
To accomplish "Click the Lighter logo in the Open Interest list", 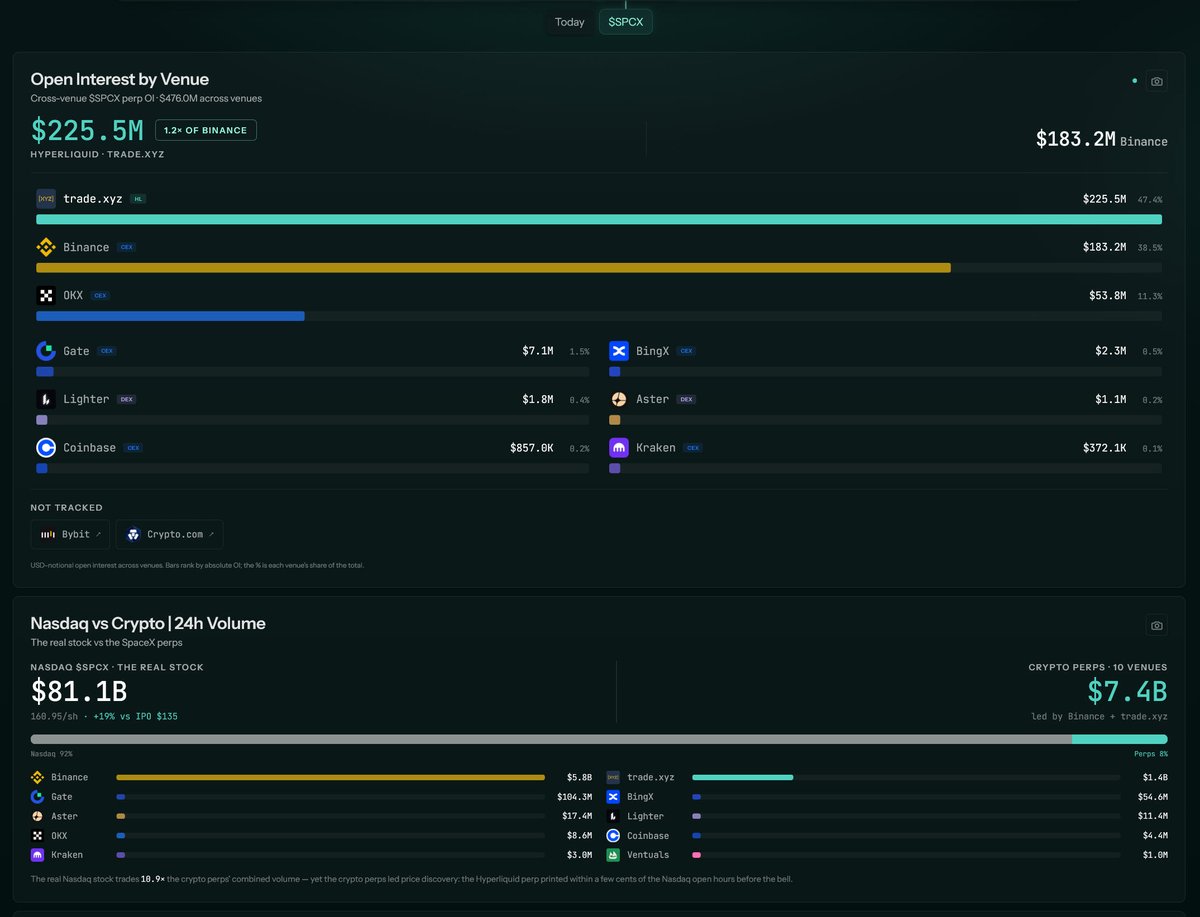I will pos(46,399).
